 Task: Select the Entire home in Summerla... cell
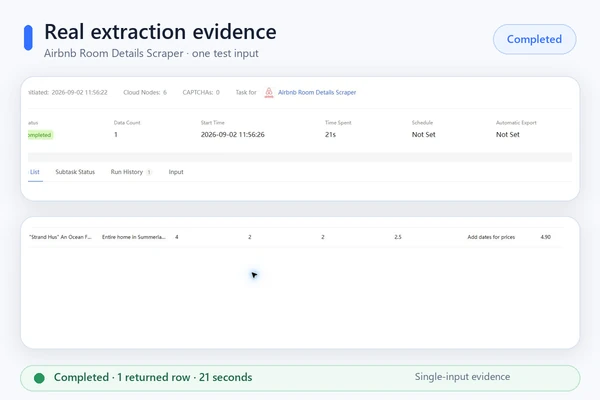tap(134, 237)
